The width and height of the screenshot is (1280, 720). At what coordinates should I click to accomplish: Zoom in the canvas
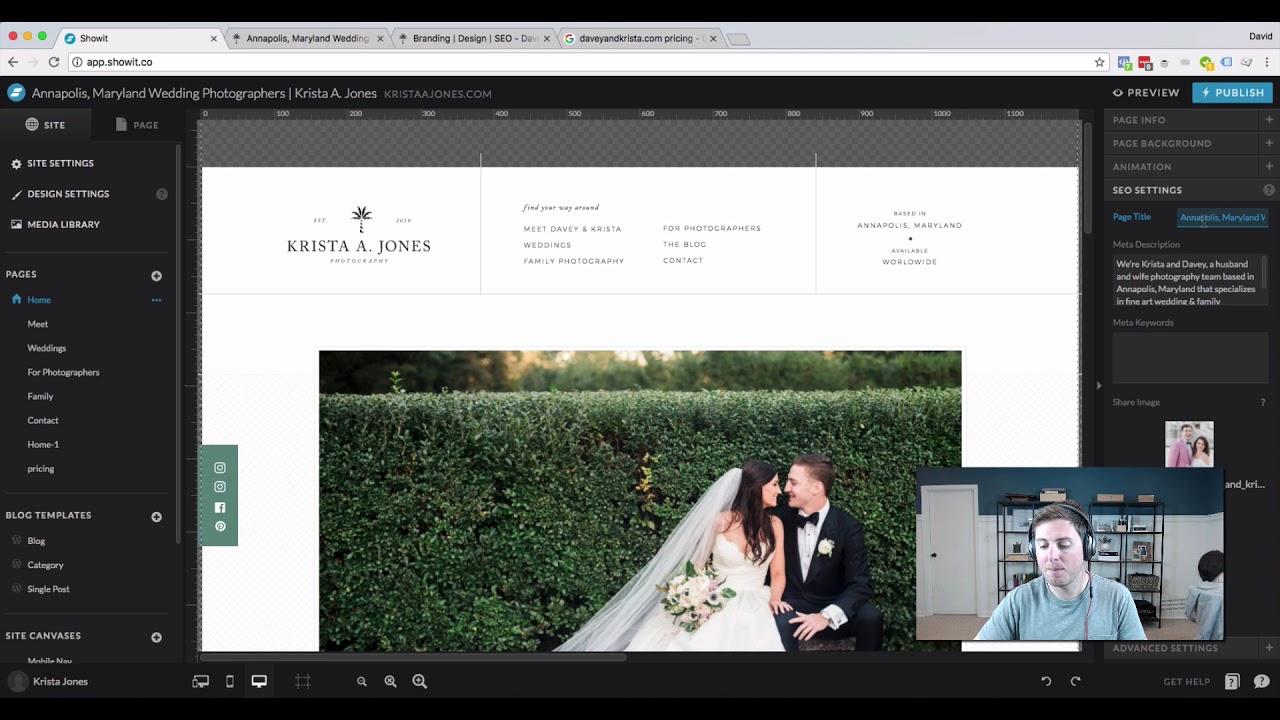420,681
